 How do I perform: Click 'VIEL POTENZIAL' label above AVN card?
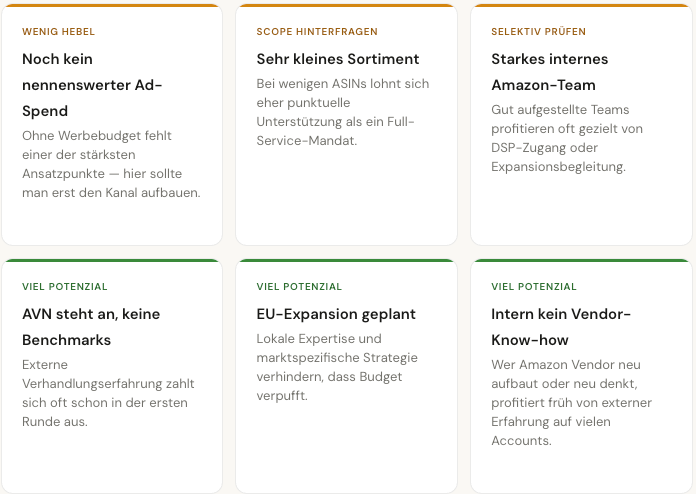64,287
